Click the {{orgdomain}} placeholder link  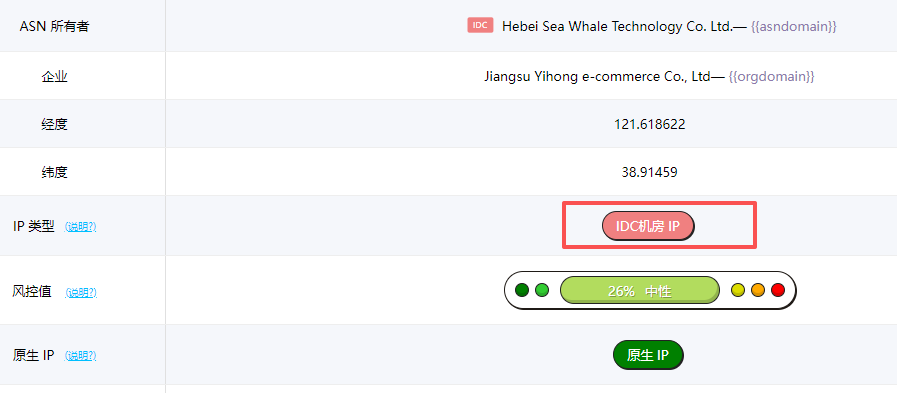click(x=771, y=76)
